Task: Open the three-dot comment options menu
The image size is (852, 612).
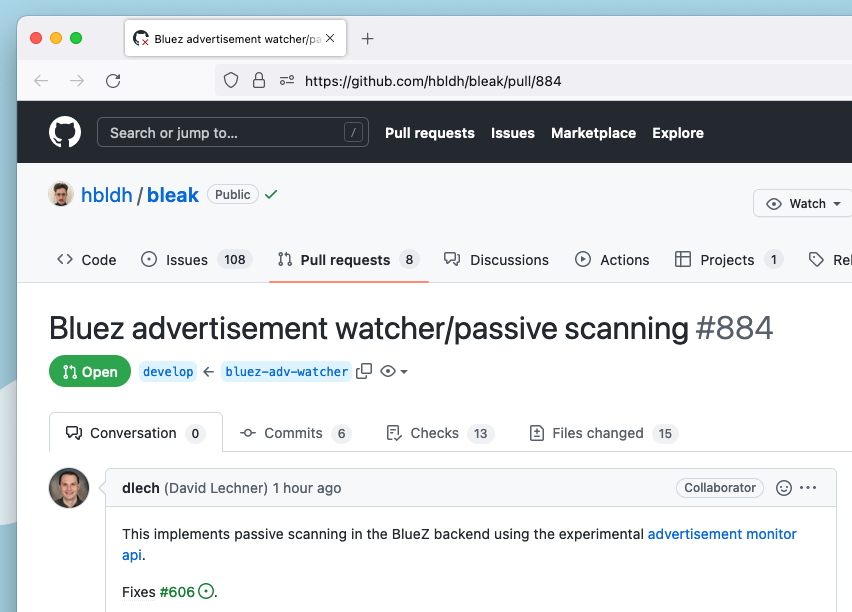Action: (x=808, y=488)
